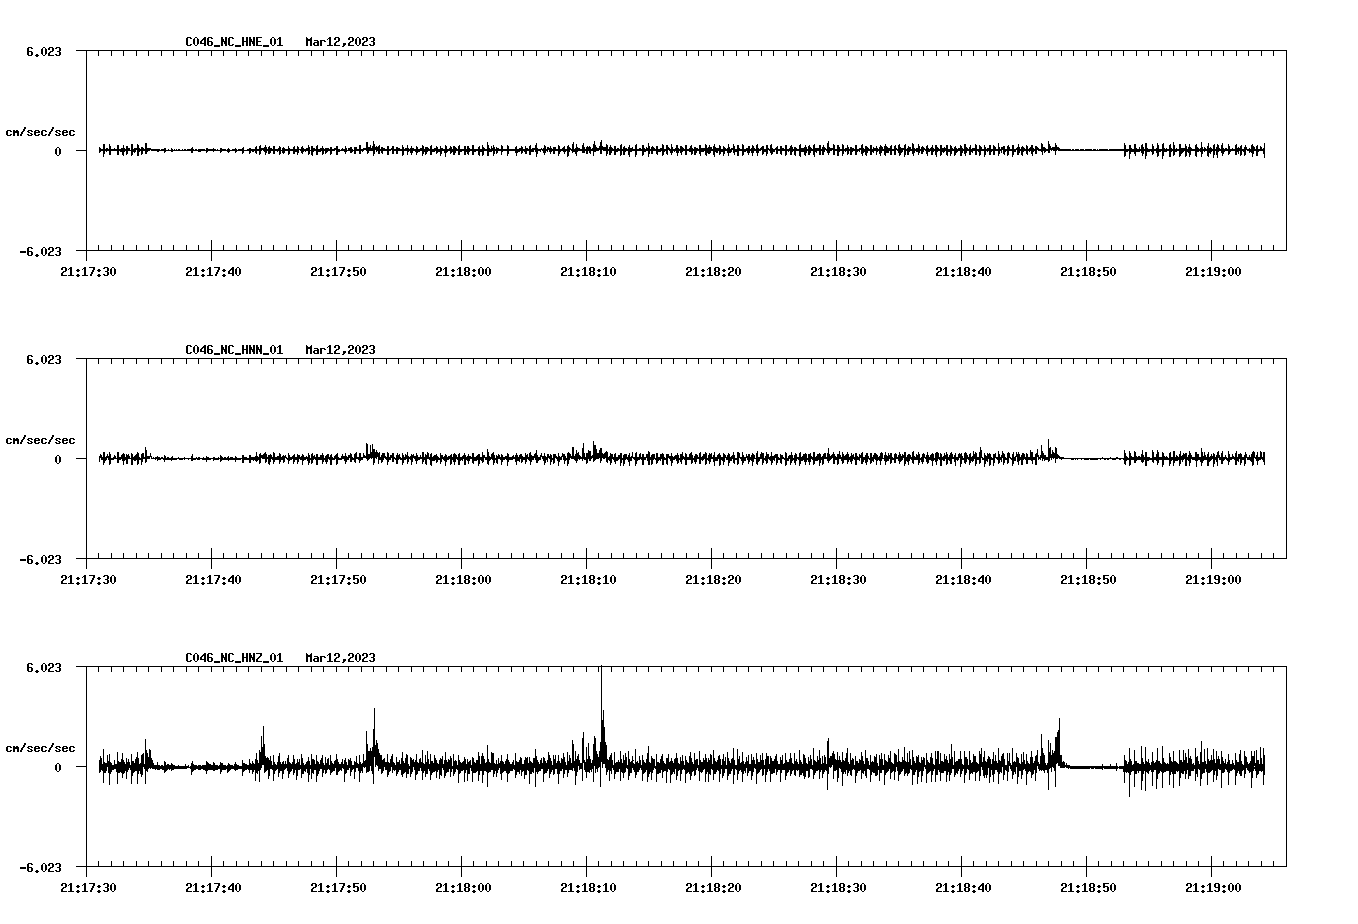Click the 21:18:20 tick label on bottom axis
Viewport: 1358px width, 924px height.
pyautogui.click(x=715, y=886)
